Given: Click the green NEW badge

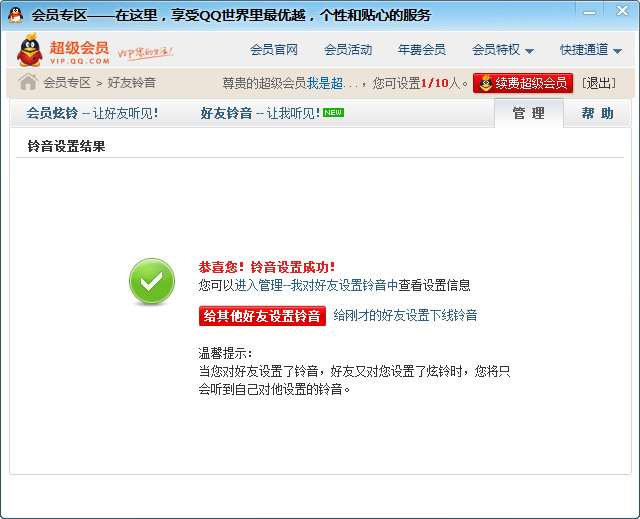Looking at the screenshot, I should point(333,113).
